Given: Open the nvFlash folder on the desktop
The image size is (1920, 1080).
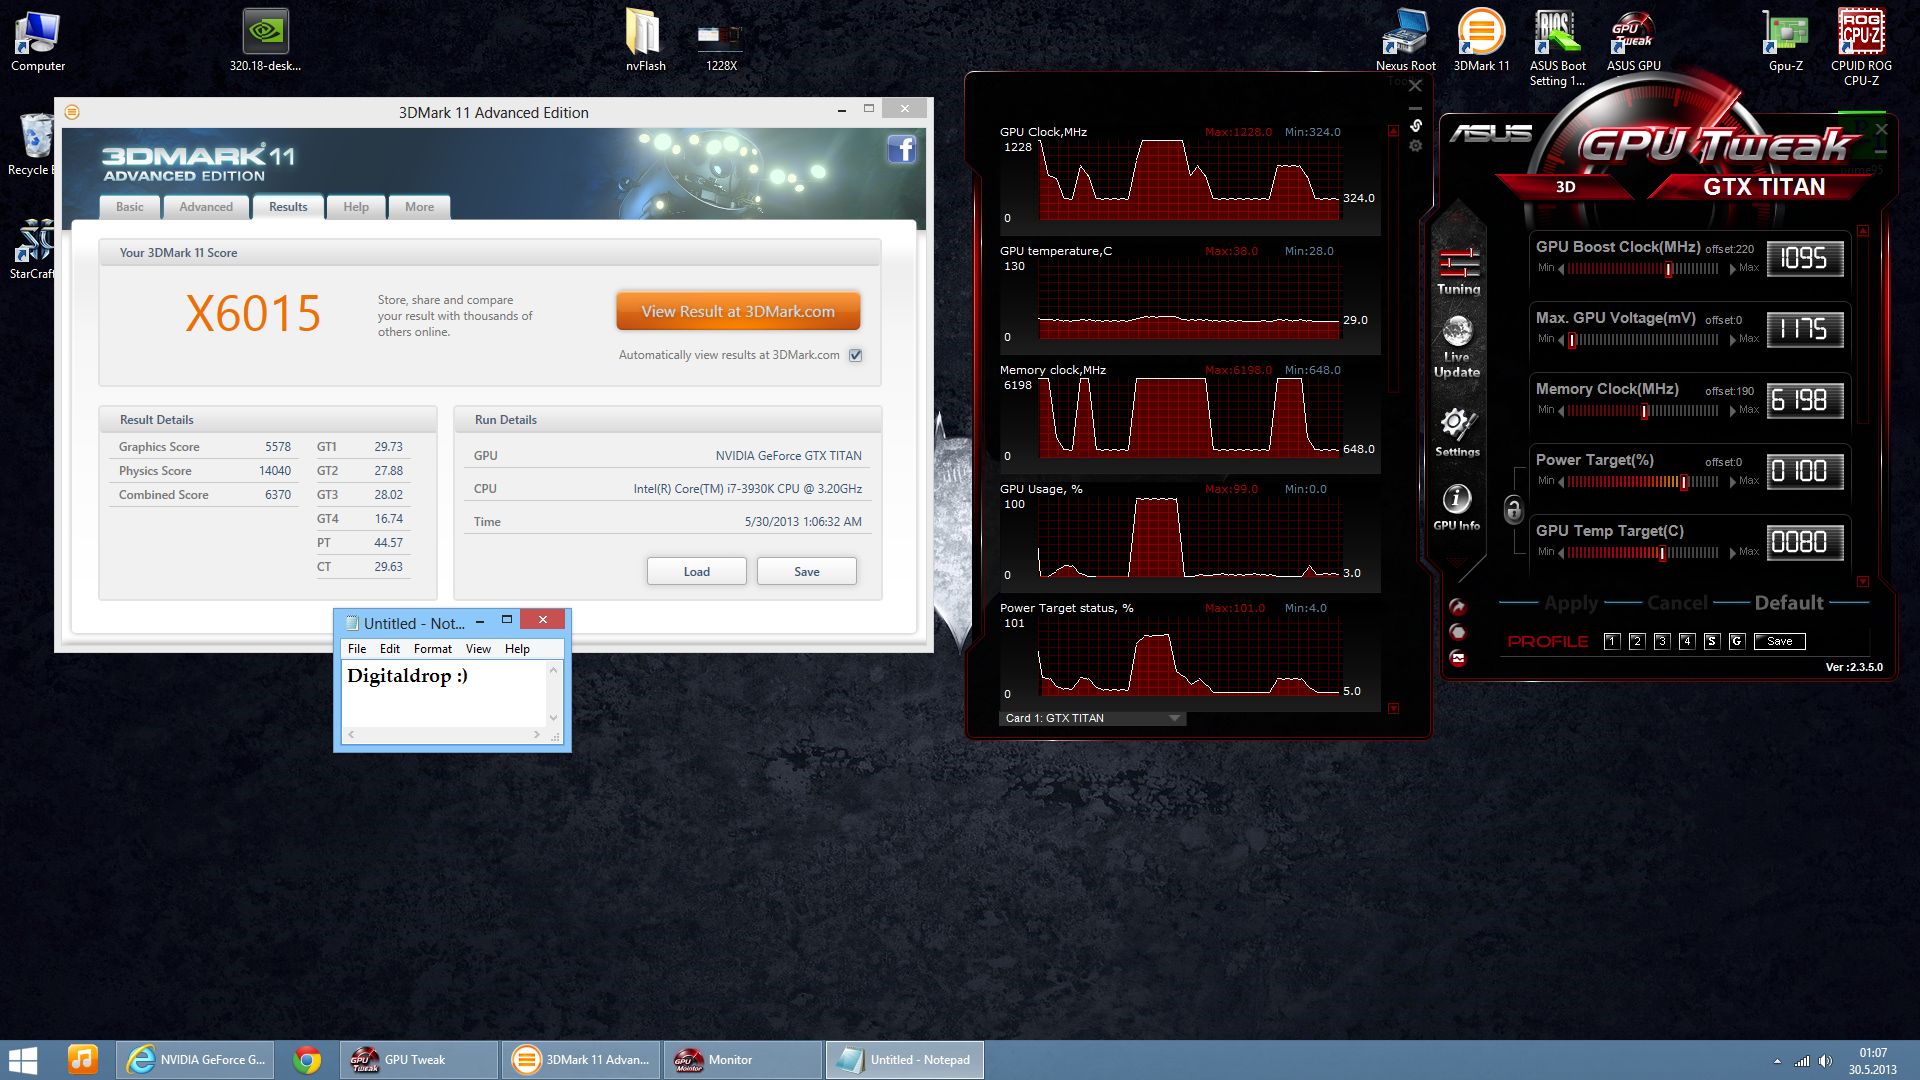Looking at the screenshot, I should tap(645, 42).
